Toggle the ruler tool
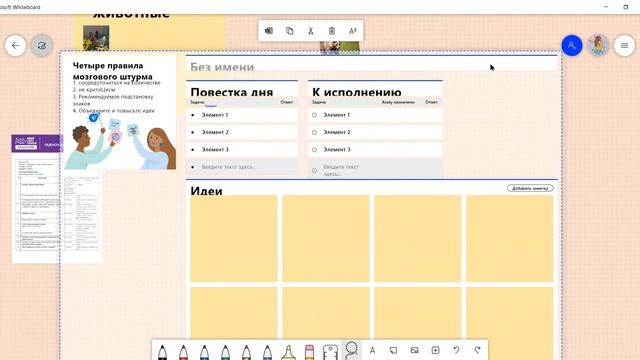Screen dimensions: 640x360 [x=330, y=352]
